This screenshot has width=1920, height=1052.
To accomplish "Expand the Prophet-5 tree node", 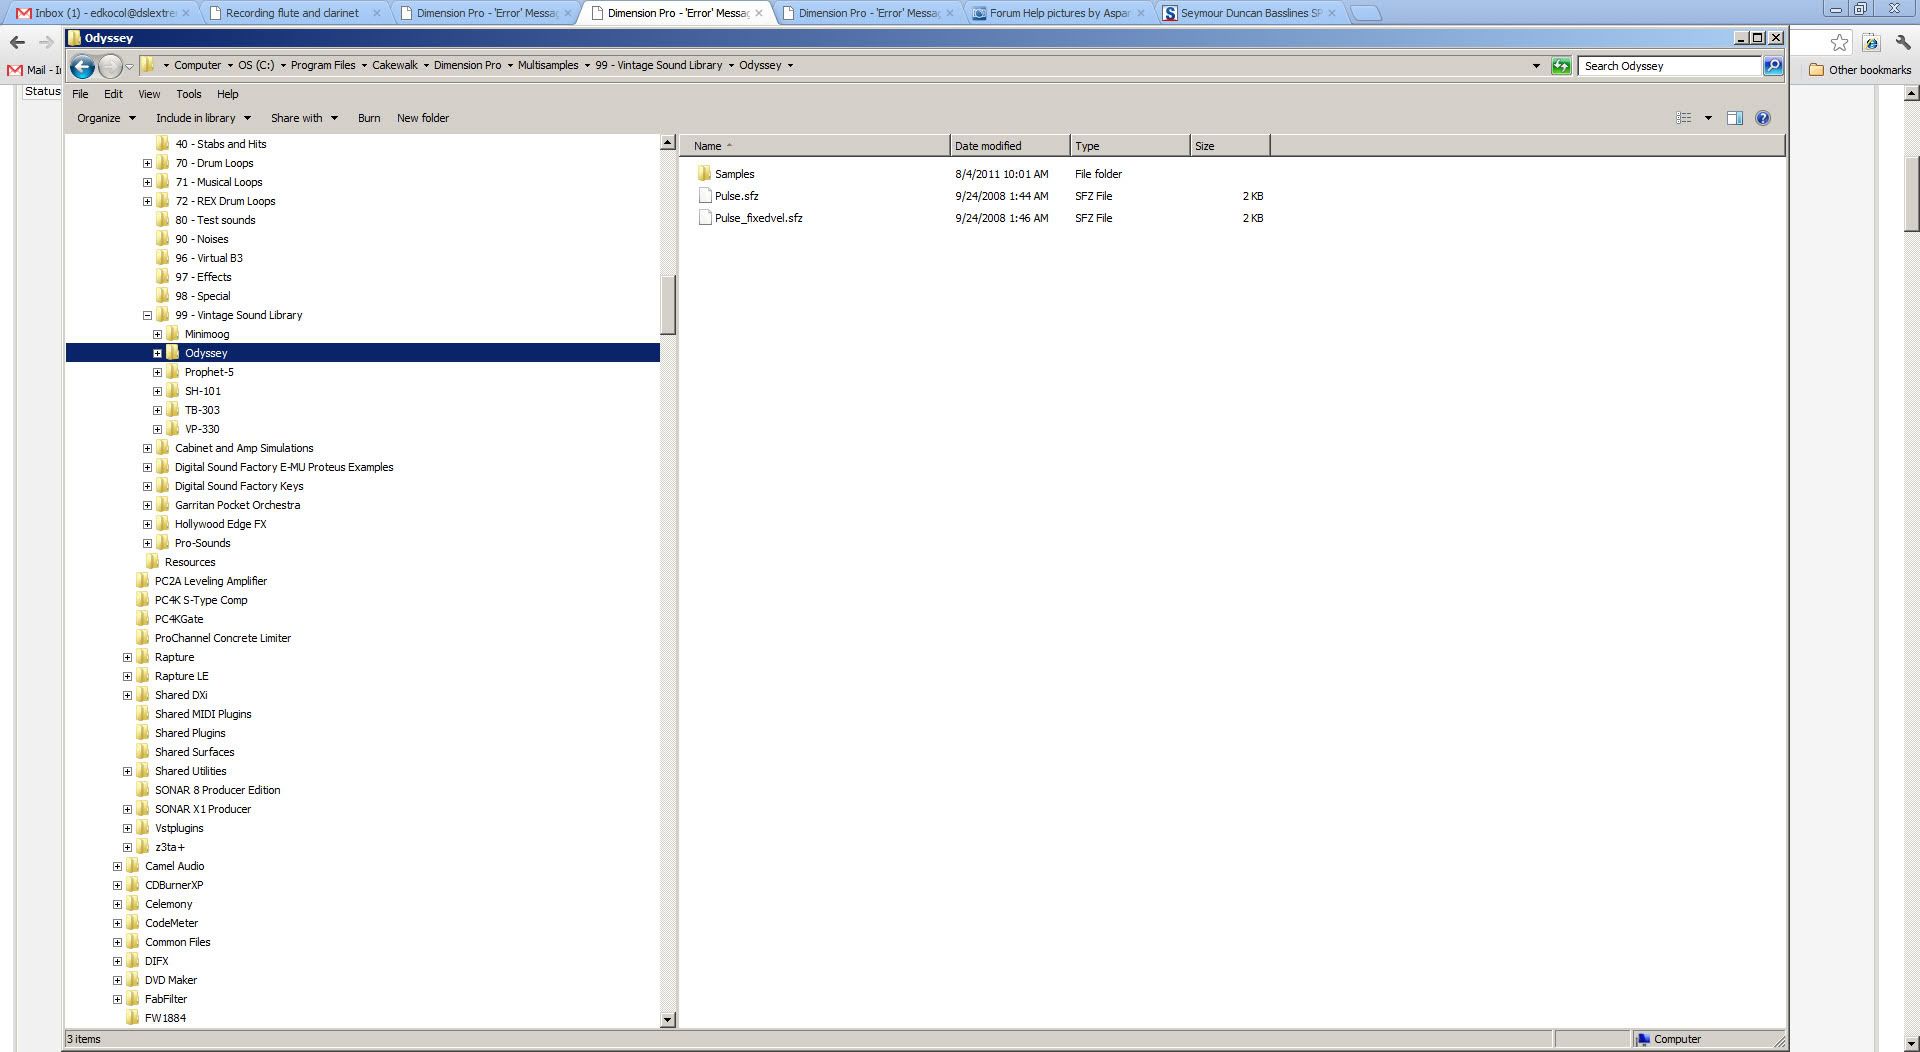I will [x=157, y=372].
